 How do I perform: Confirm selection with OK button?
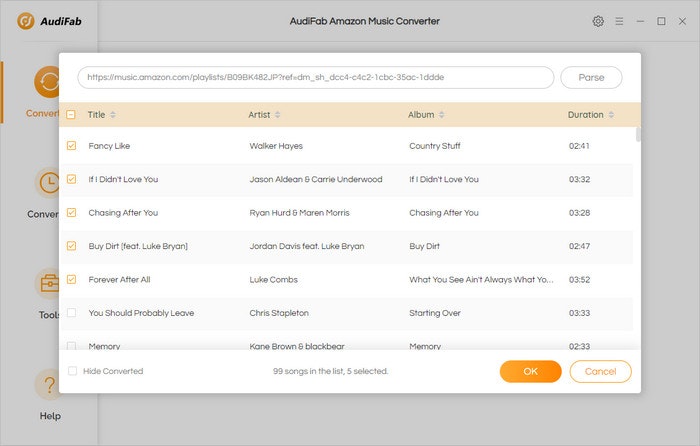530,371
